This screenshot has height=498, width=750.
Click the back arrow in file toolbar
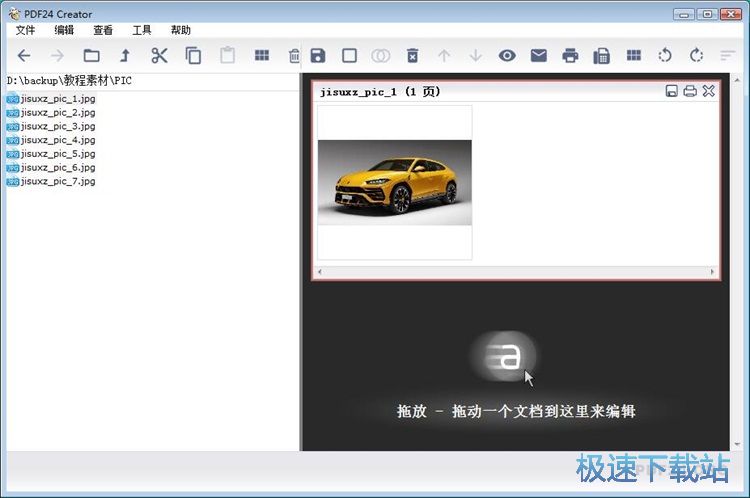(x=24, y=56)
